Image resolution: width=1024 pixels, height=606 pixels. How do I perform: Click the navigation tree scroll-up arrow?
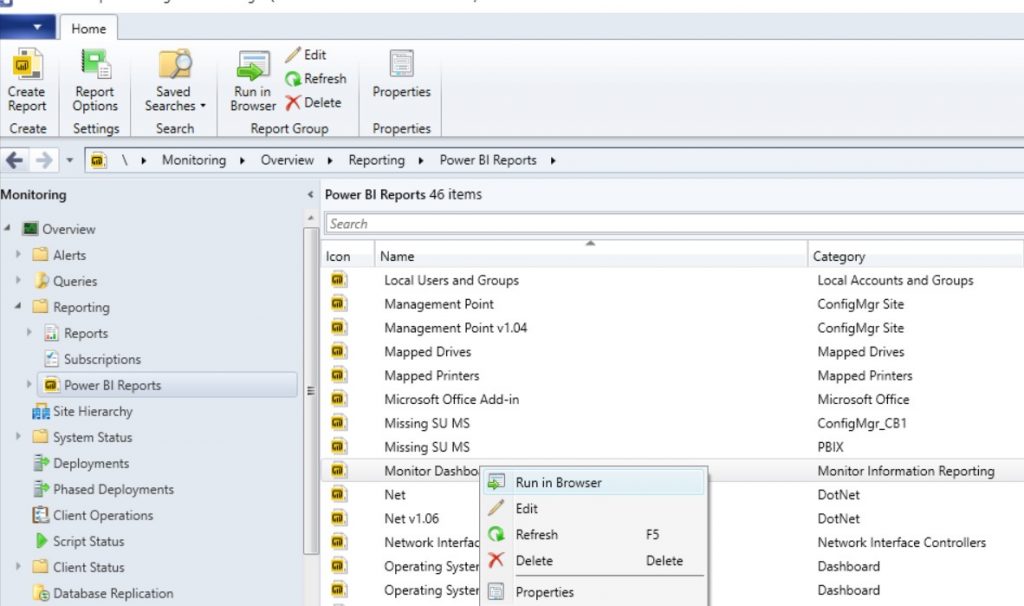pyautogui.click(x=310, y=217)
